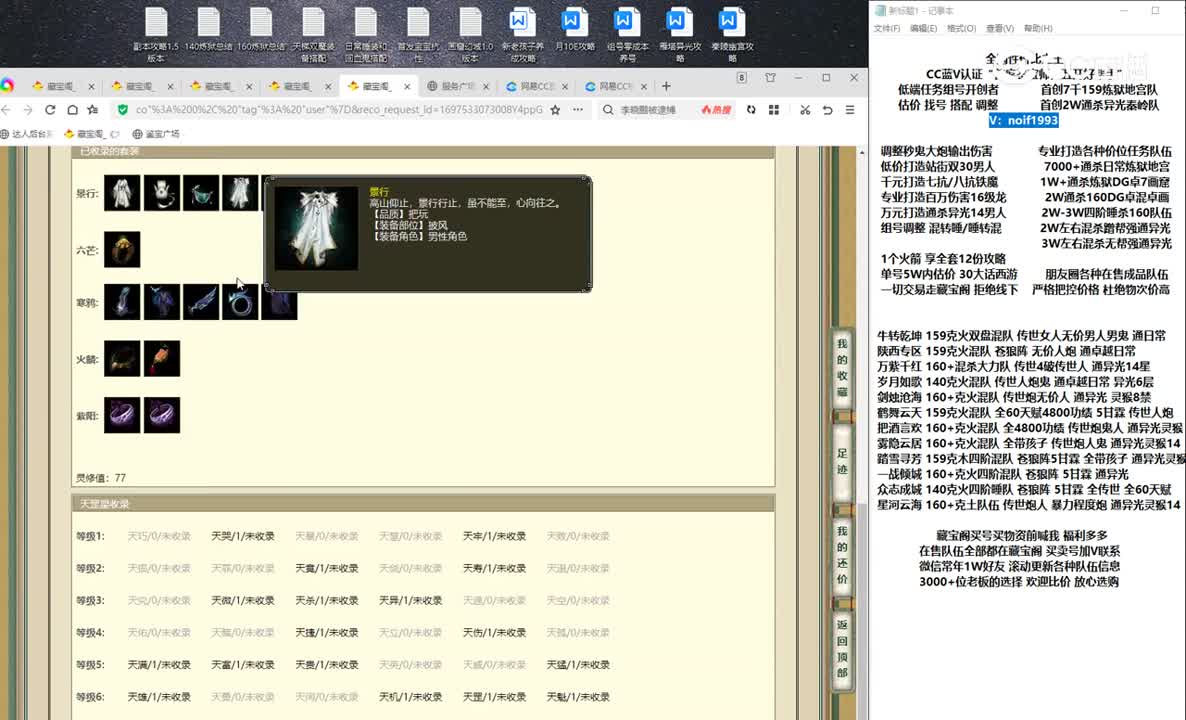Click the green mask item in 景行 row
The width and height of the screenshot is (1186, 720).
(200, 193)
